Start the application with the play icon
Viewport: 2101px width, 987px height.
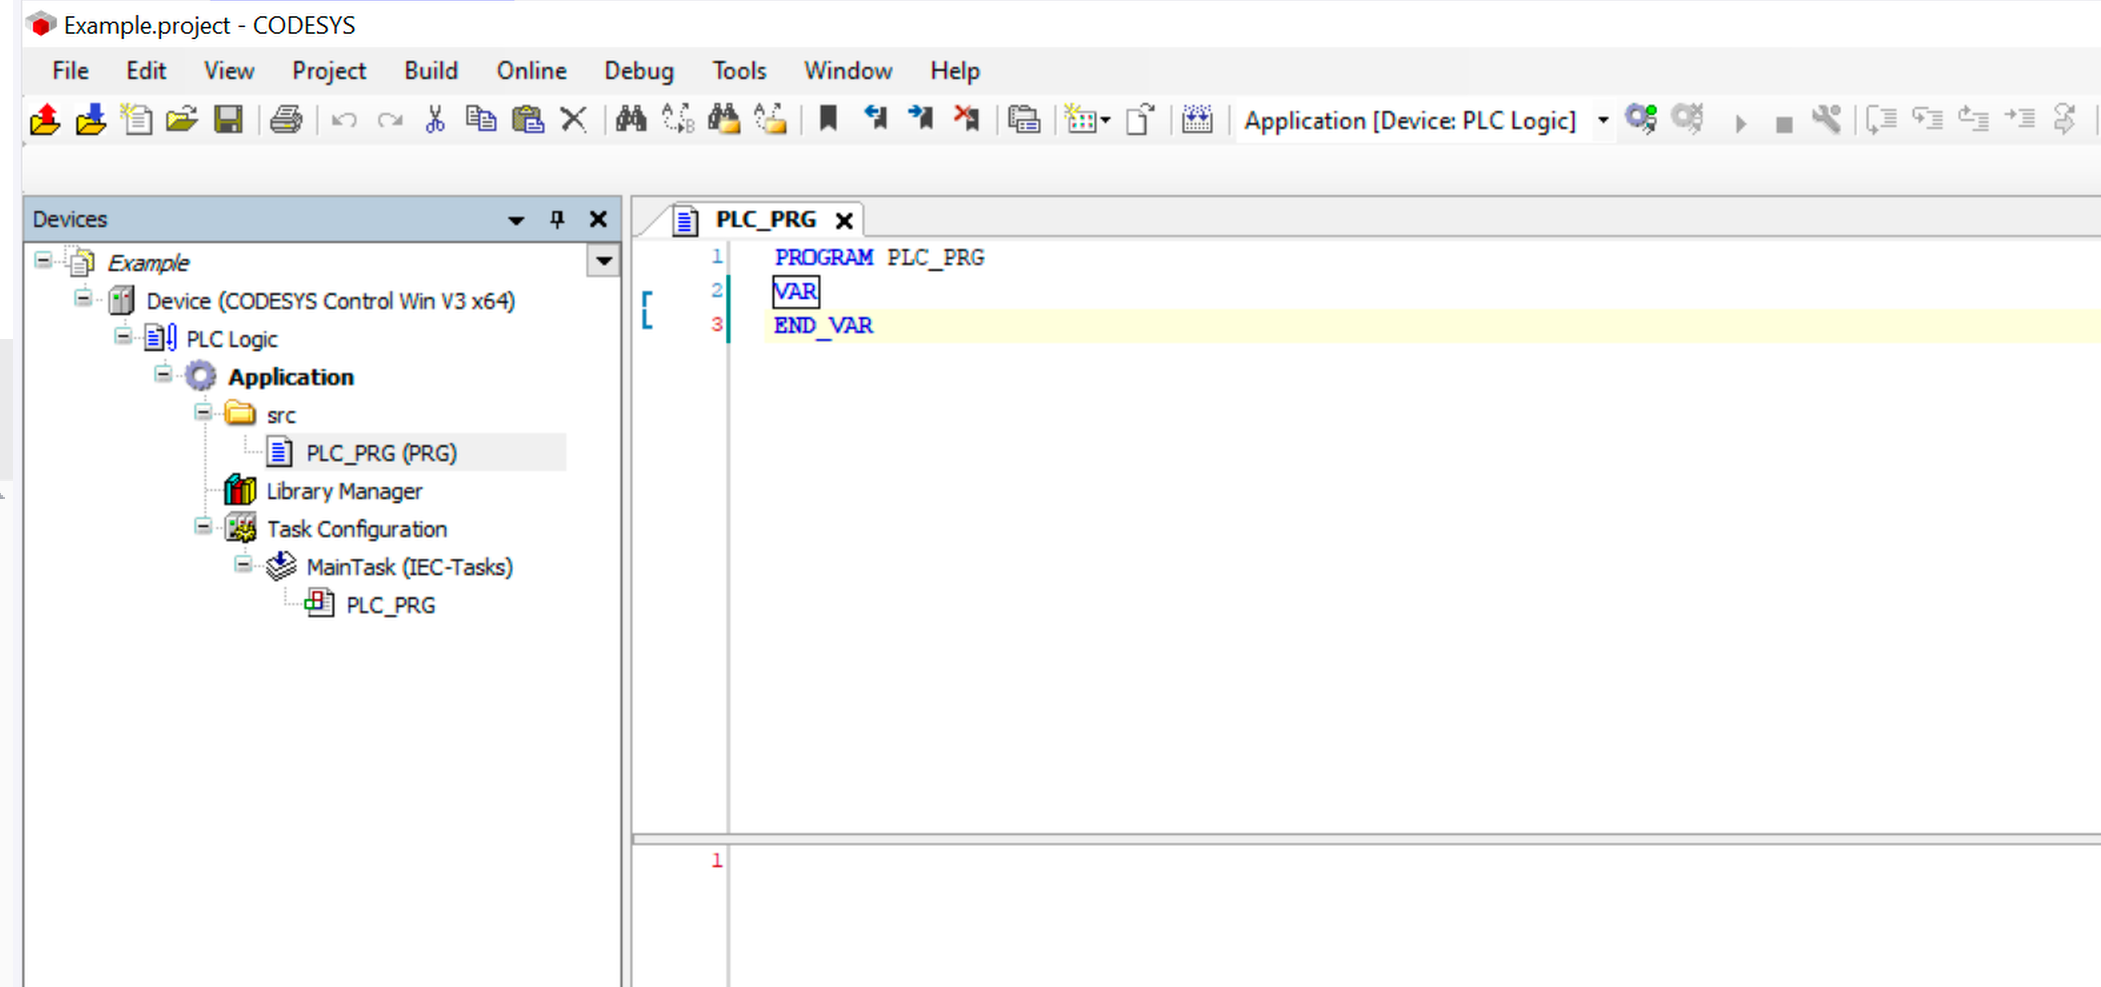click(1741, 124)
